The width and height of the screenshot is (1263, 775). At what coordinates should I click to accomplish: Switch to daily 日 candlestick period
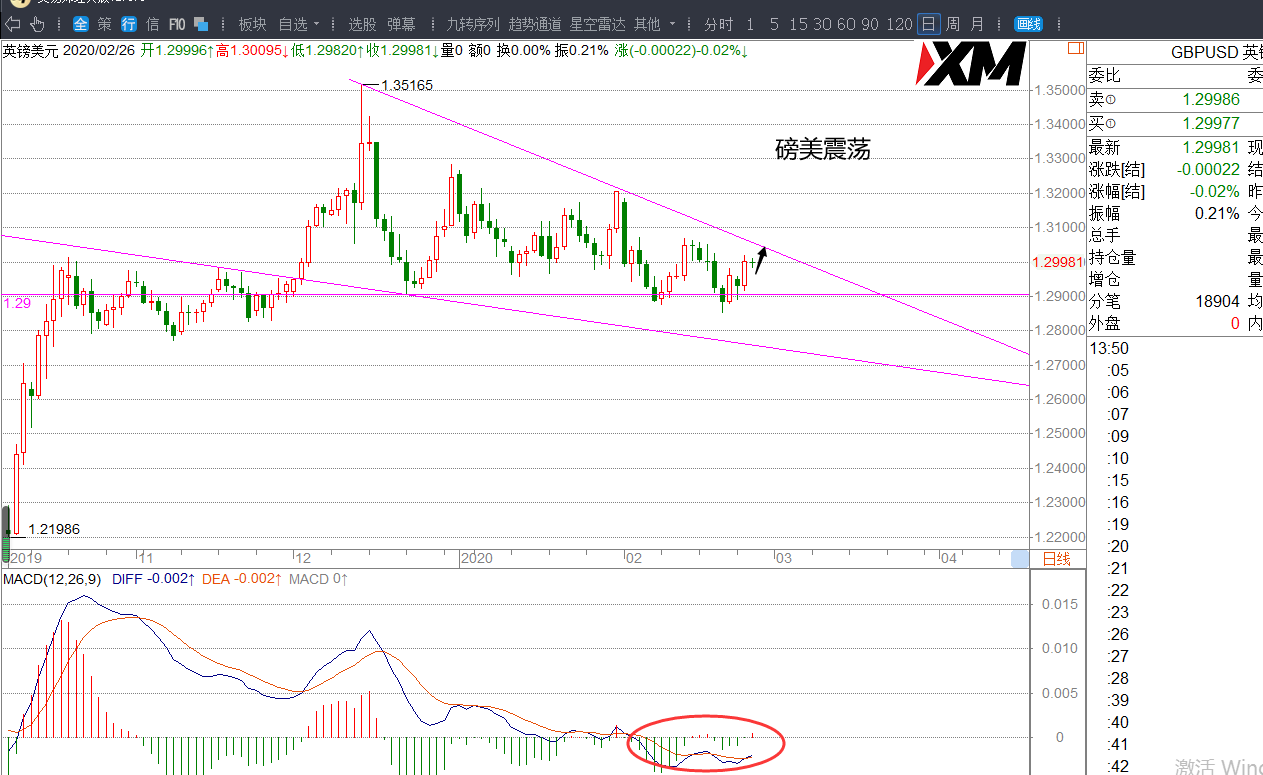click(x=929, y=24)
